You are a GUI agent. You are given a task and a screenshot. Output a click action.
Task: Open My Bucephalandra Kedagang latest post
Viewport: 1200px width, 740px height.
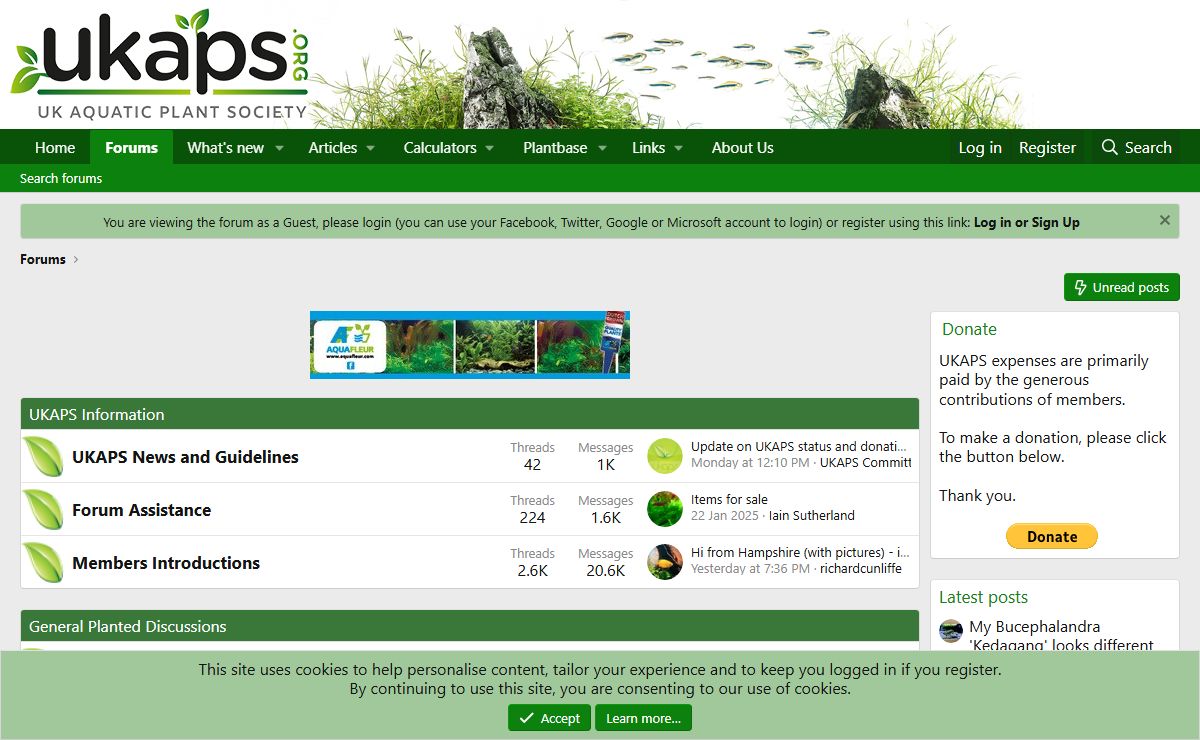[x=1062, y=636]
